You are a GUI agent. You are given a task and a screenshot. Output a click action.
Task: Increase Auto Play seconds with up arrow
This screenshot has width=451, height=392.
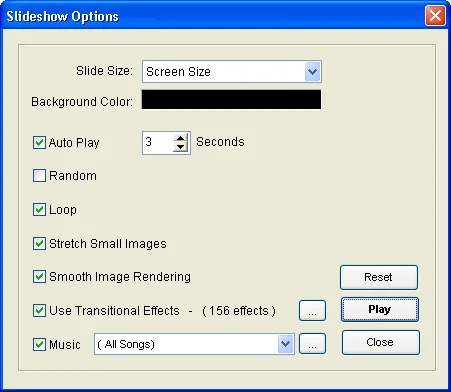coord(181,138)
